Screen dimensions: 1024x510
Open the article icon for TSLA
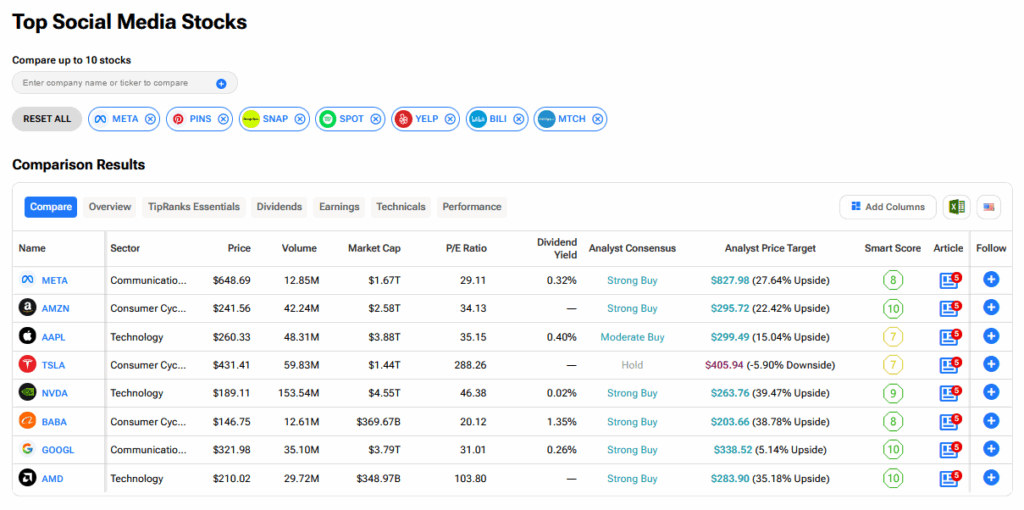948,365
